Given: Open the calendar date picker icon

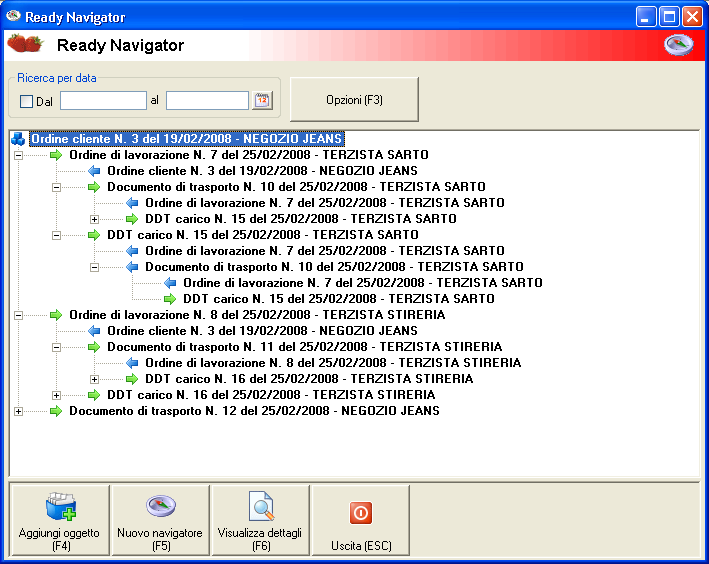Looking at the screenshot, I should 262,100.
